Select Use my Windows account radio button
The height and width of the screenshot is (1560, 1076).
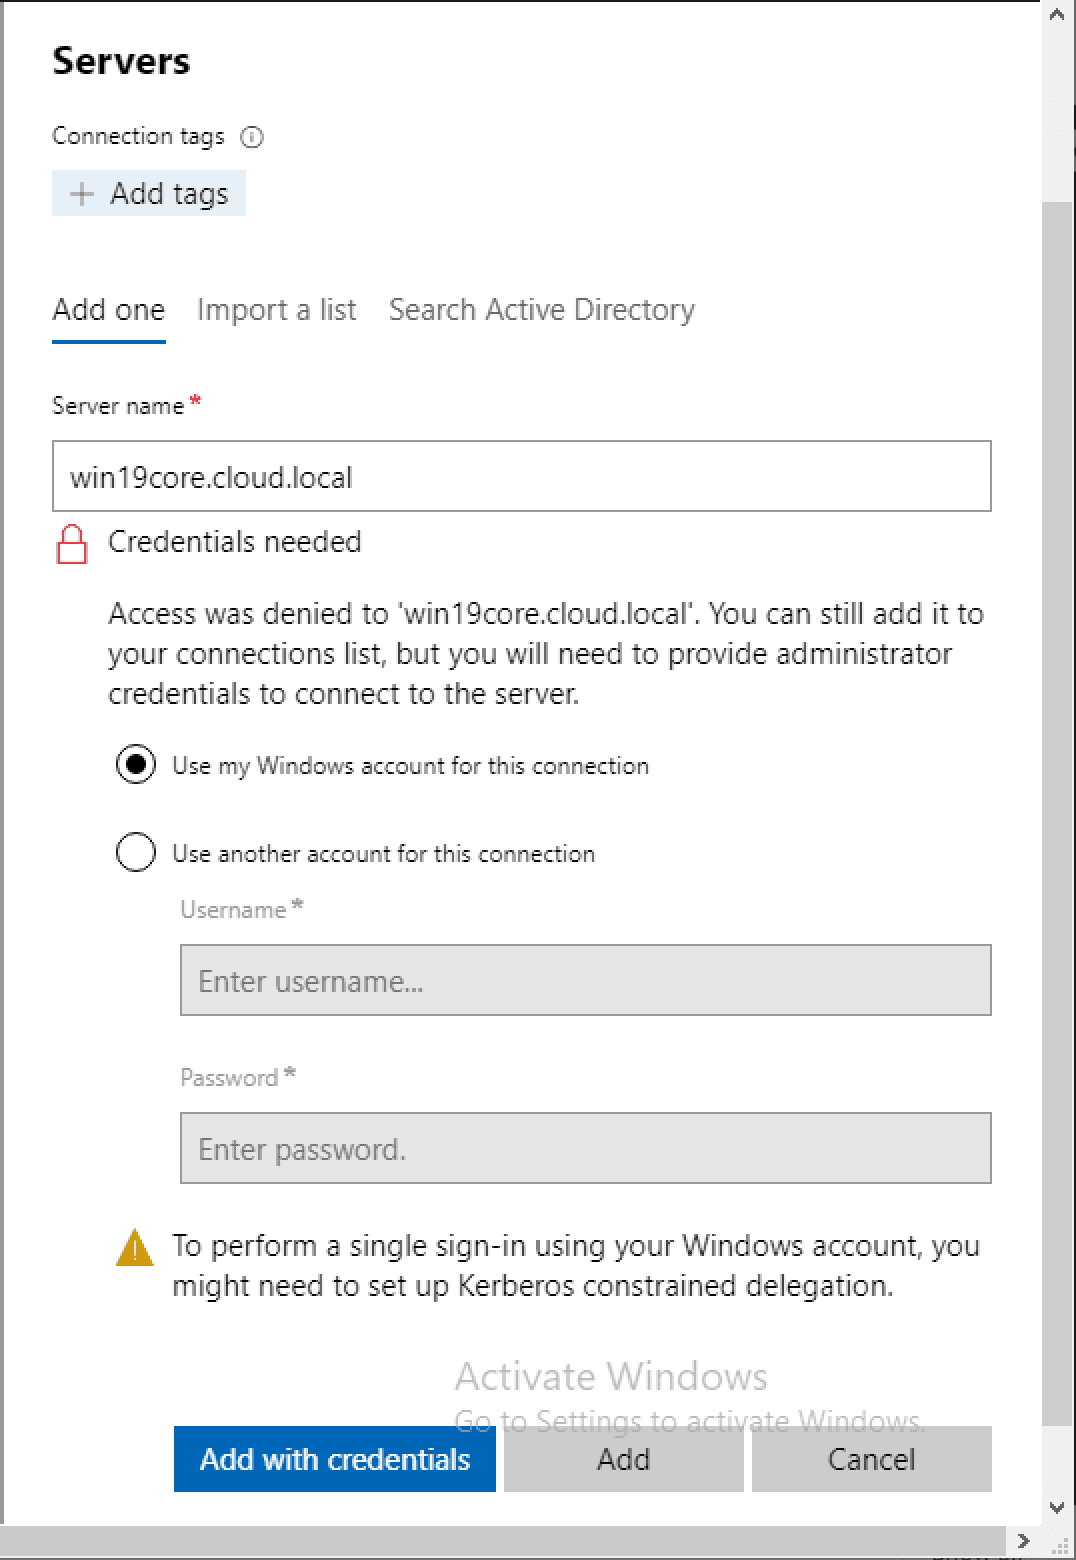pos(136,765)
